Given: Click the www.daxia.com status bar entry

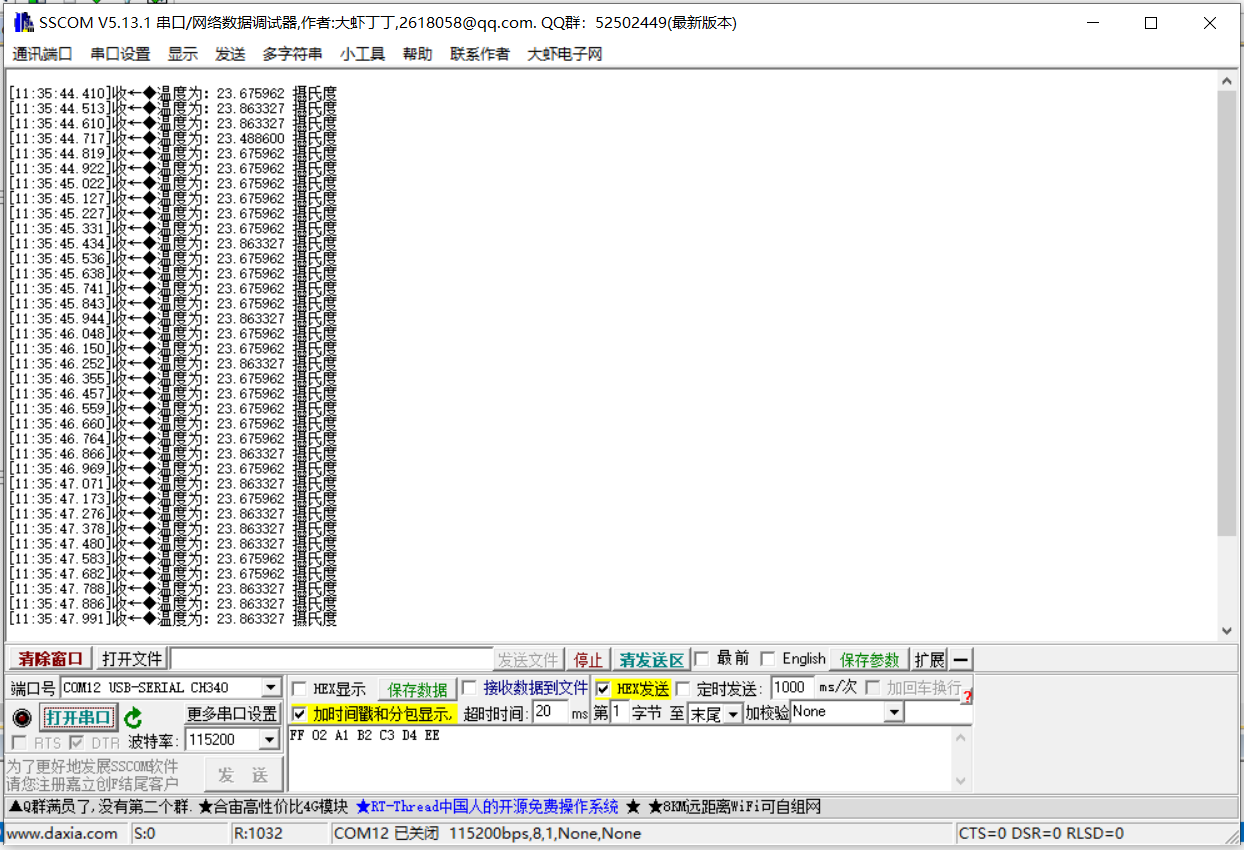Looking at the screenshot, I should 62,833.
